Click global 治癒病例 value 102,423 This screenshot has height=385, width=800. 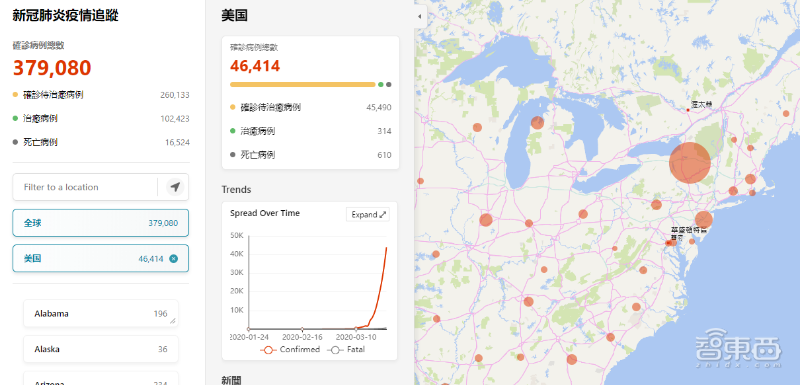(174, 119)
